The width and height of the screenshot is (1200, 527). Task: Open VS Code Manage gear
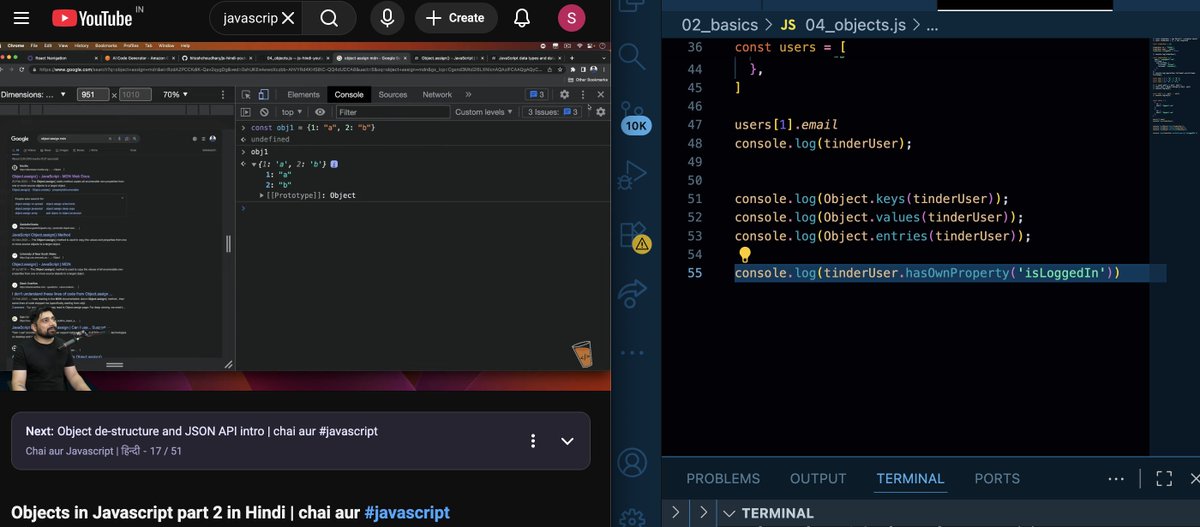(x=632, y=518)
